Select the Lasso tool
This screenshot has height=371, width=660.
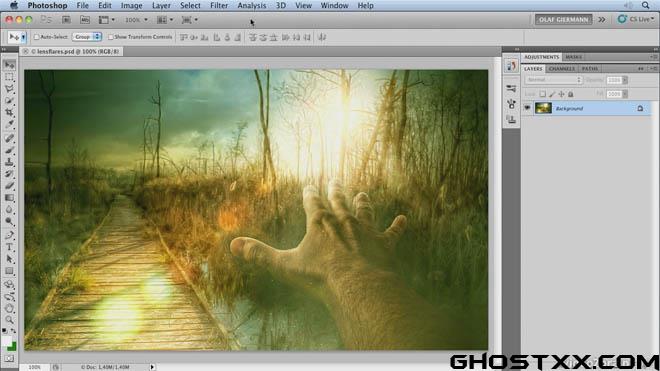9,89
